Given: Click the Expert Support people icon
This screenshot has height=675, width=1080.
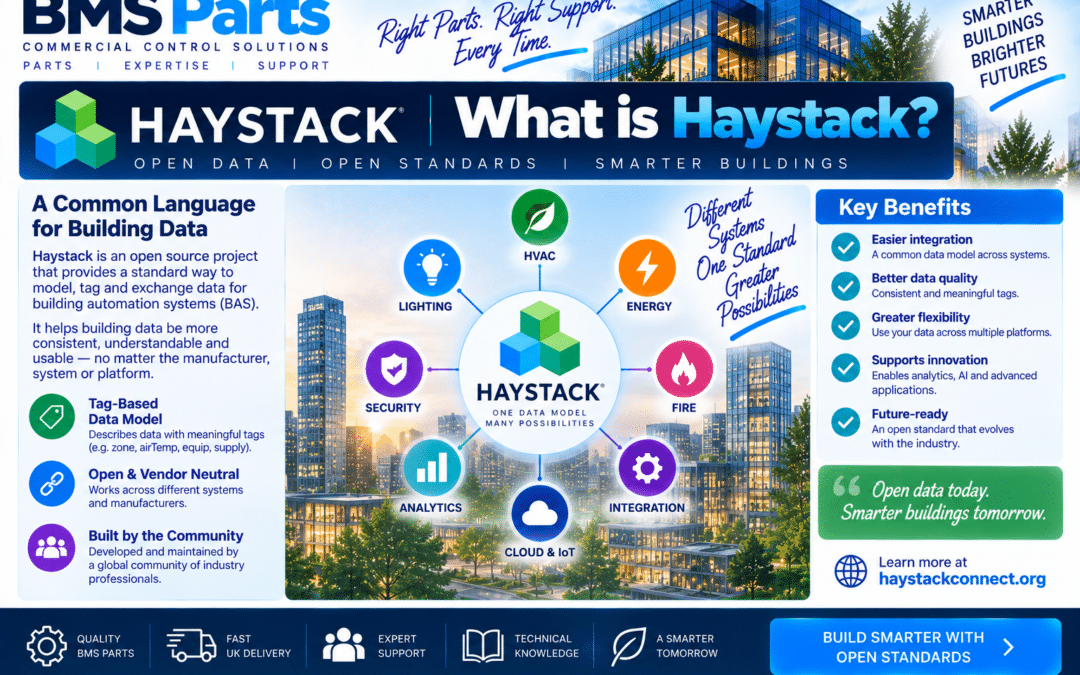Looking at the screenshot, I should (x=344, y=645).
